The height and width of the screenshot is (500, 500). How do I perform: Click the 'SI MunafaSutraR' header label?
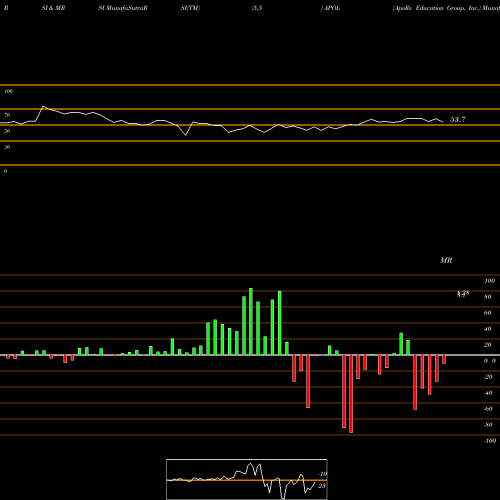pos(123,8)
